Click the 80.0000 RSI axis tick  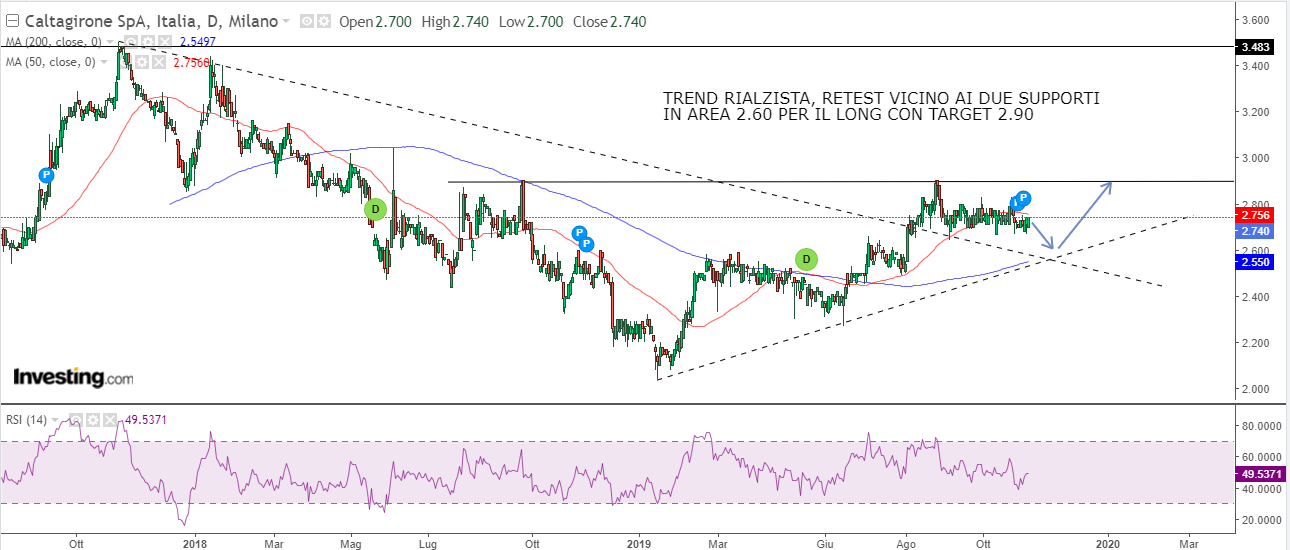click(x=1261, y=426)
